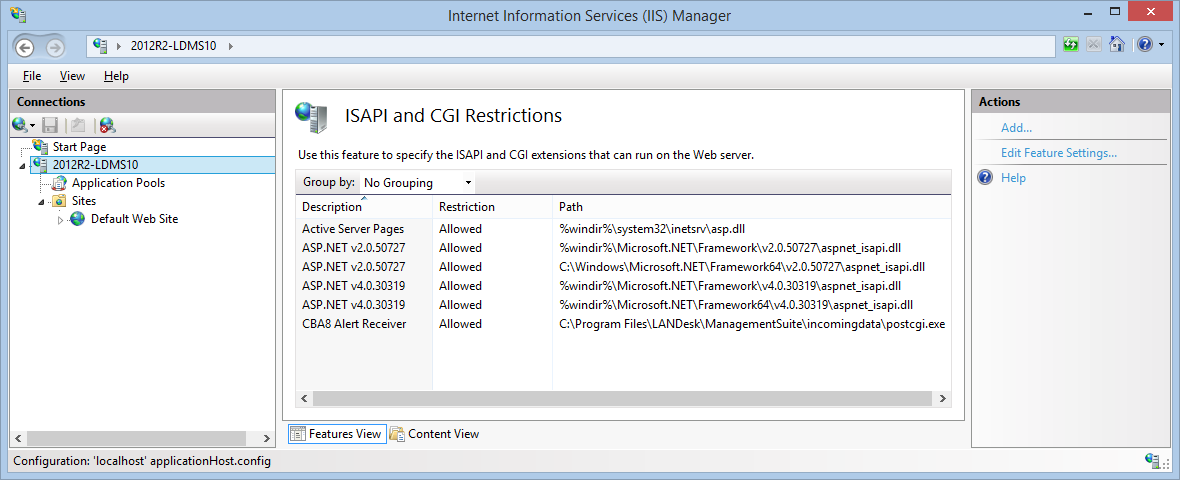Click the Back navigation arrow
The image size is (1180, 480).
[x=25, y=47]
